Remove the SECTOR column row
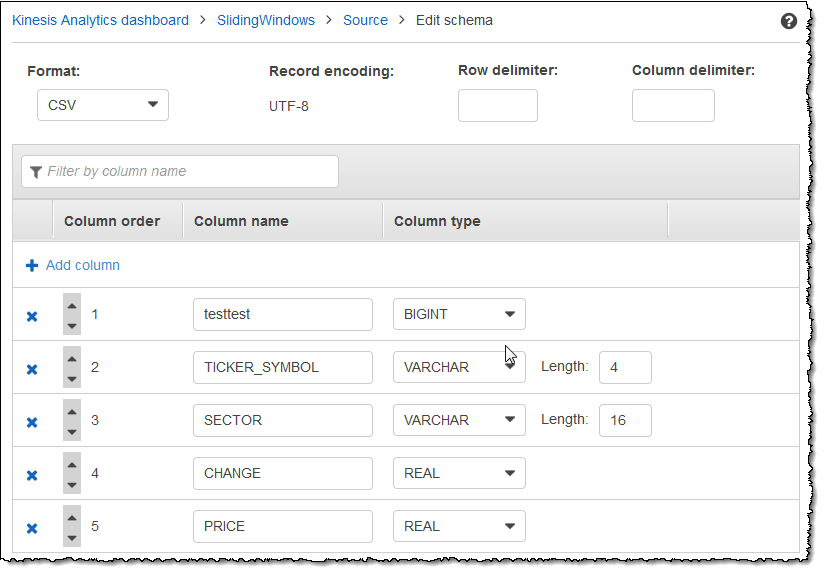 coord(32,422)
